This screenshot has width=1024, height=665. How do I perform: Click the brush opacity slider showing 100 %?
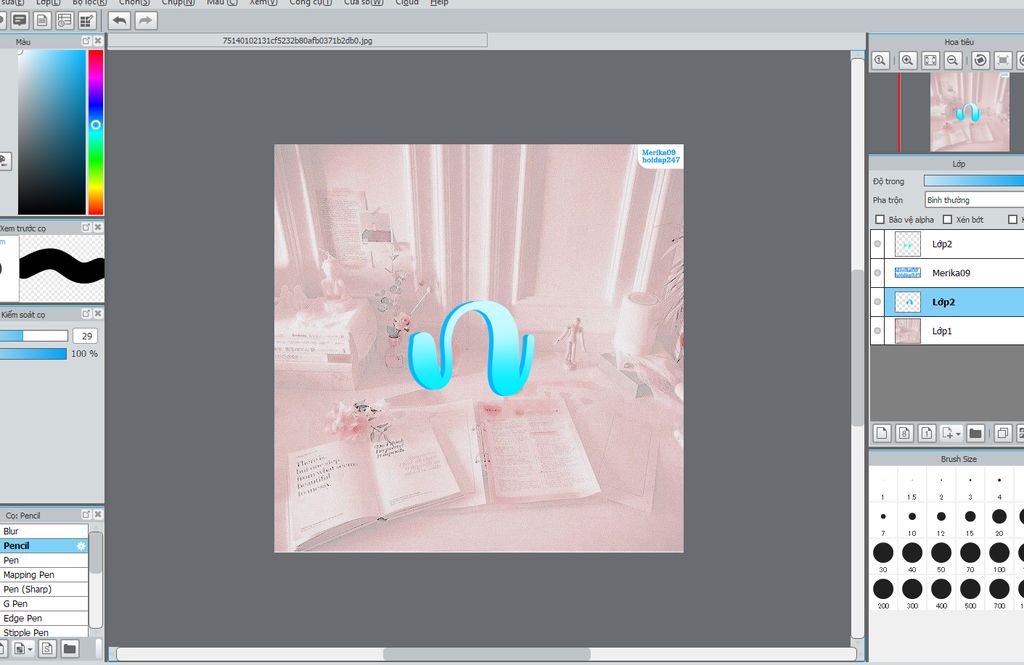[x=33, y=353]
